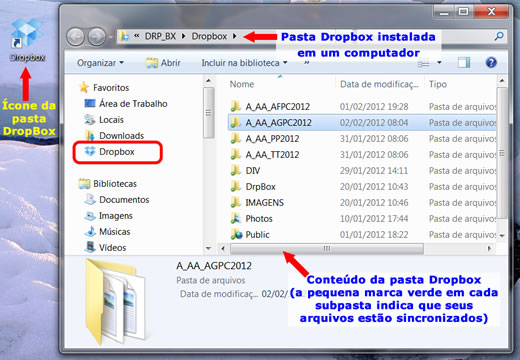The height and width of the screenshot is (360, 520).
Task: Open the view options dropdown arrow
Action: point(439,62)
